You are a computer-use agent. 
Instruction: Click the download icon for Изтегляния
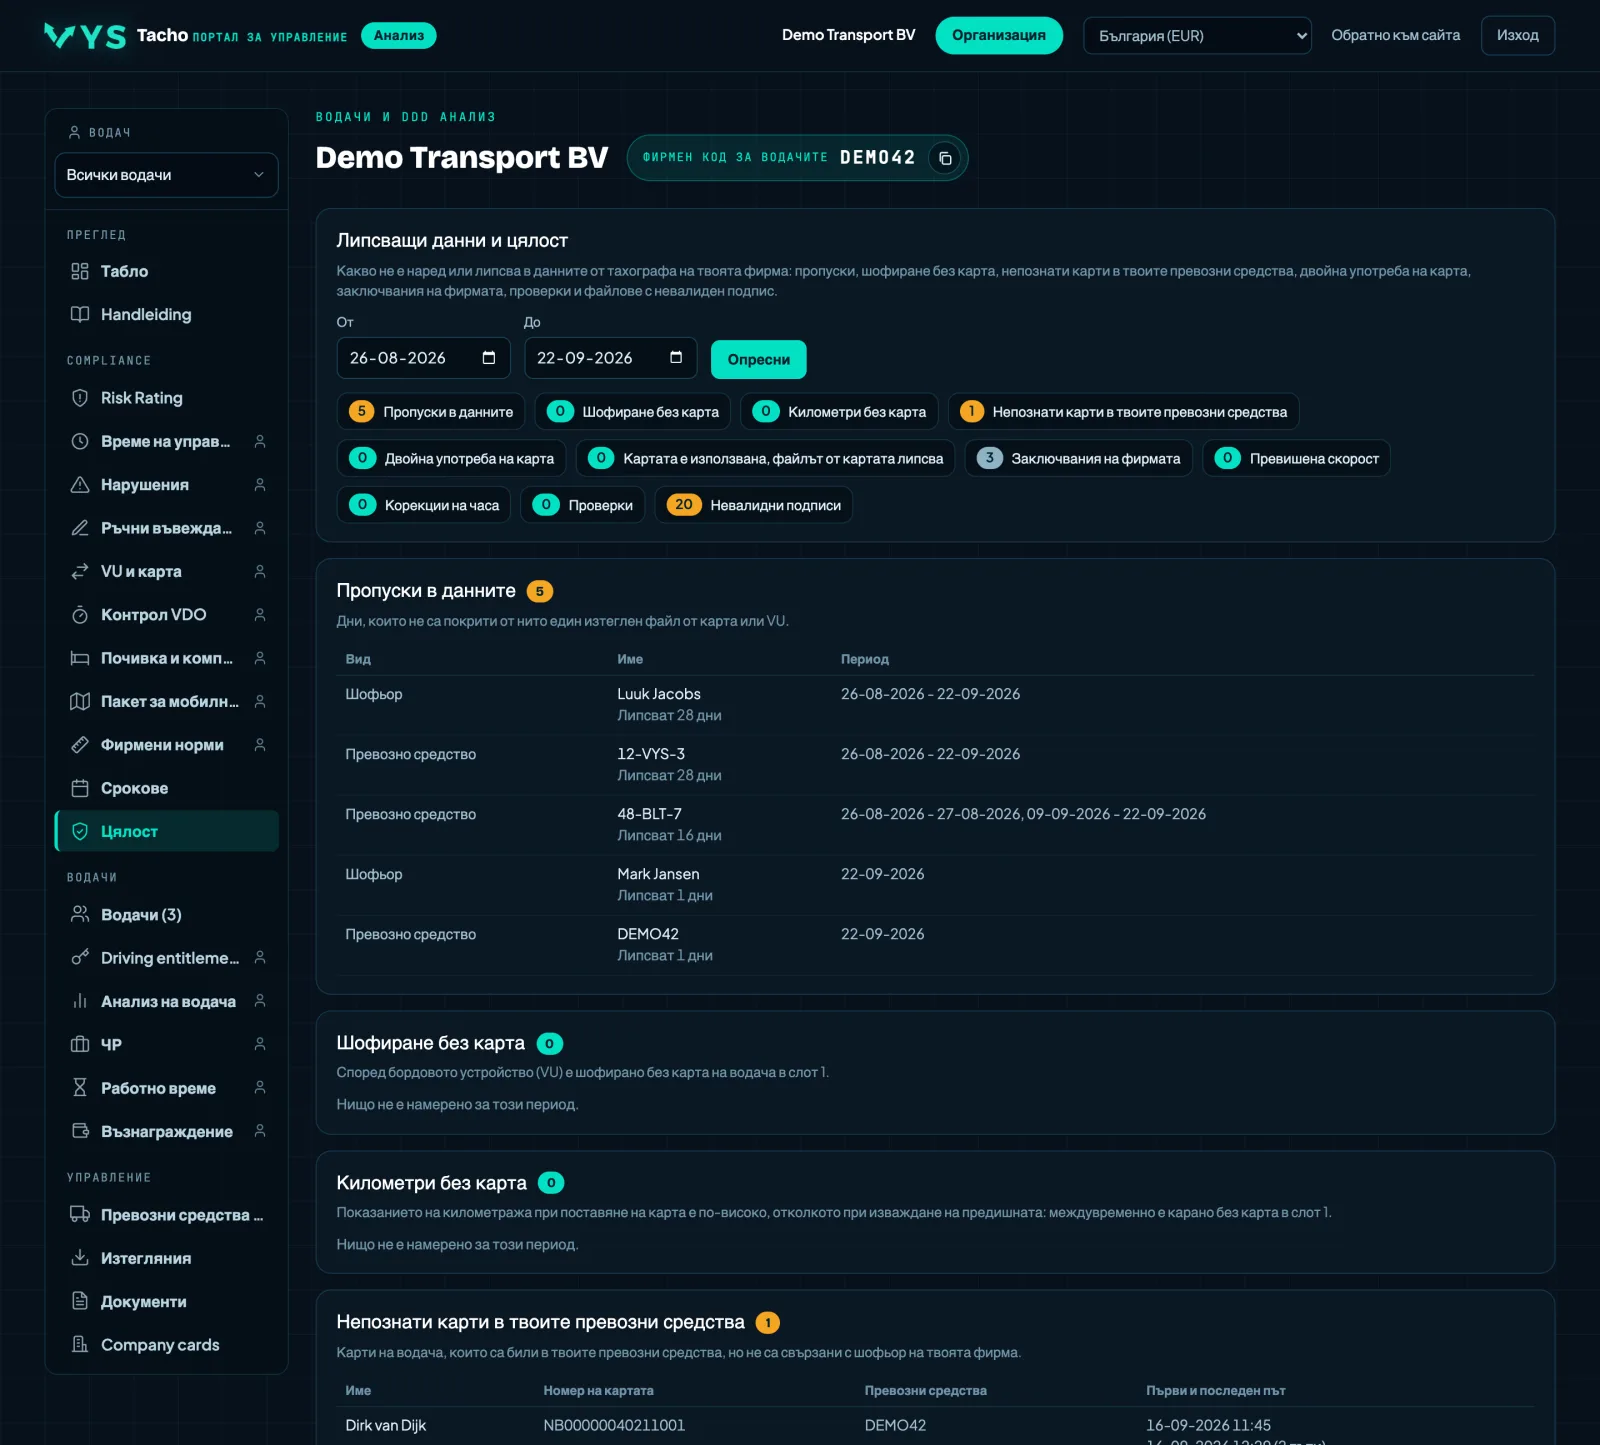pyautogui.click(x=80, y=1258)
